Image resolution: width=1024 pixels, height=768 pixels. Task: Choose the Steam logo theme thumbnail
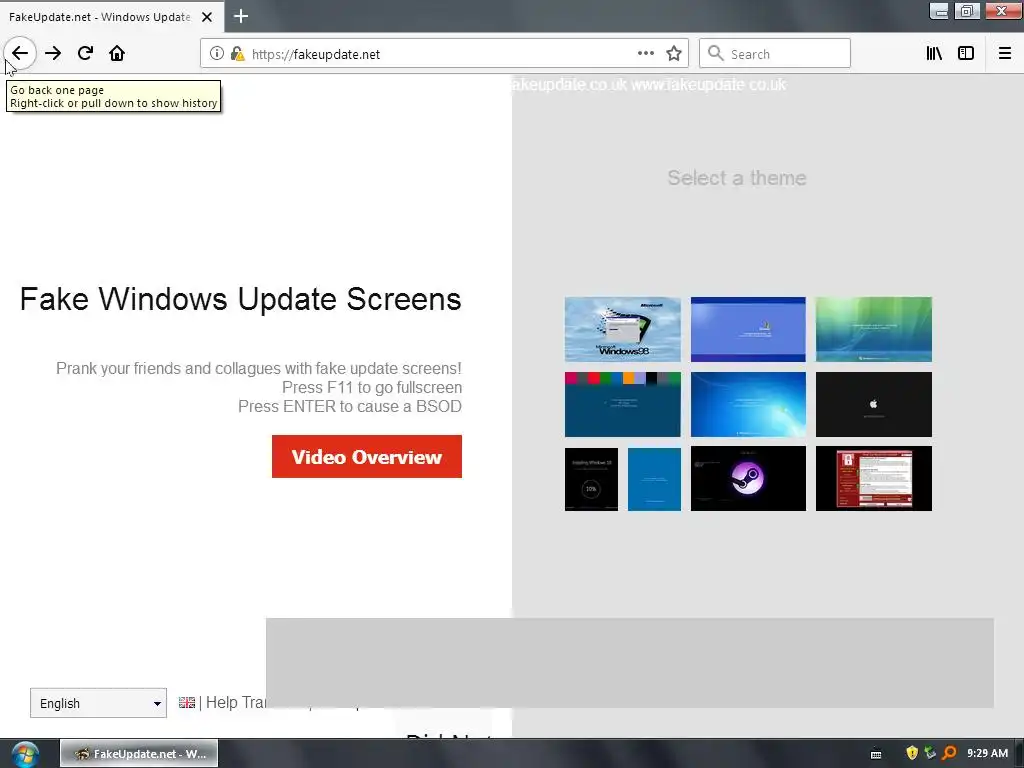[x=748, y=479]
